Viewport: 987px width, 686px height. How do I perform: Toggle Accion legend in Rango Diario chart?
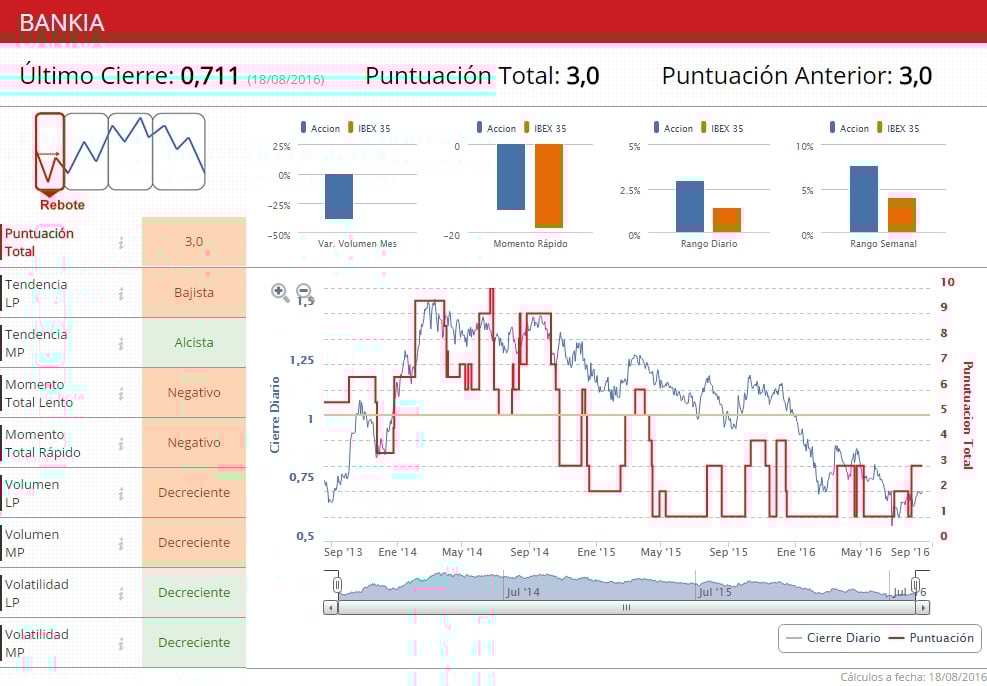pyautogui.click(x=674, y=128)
